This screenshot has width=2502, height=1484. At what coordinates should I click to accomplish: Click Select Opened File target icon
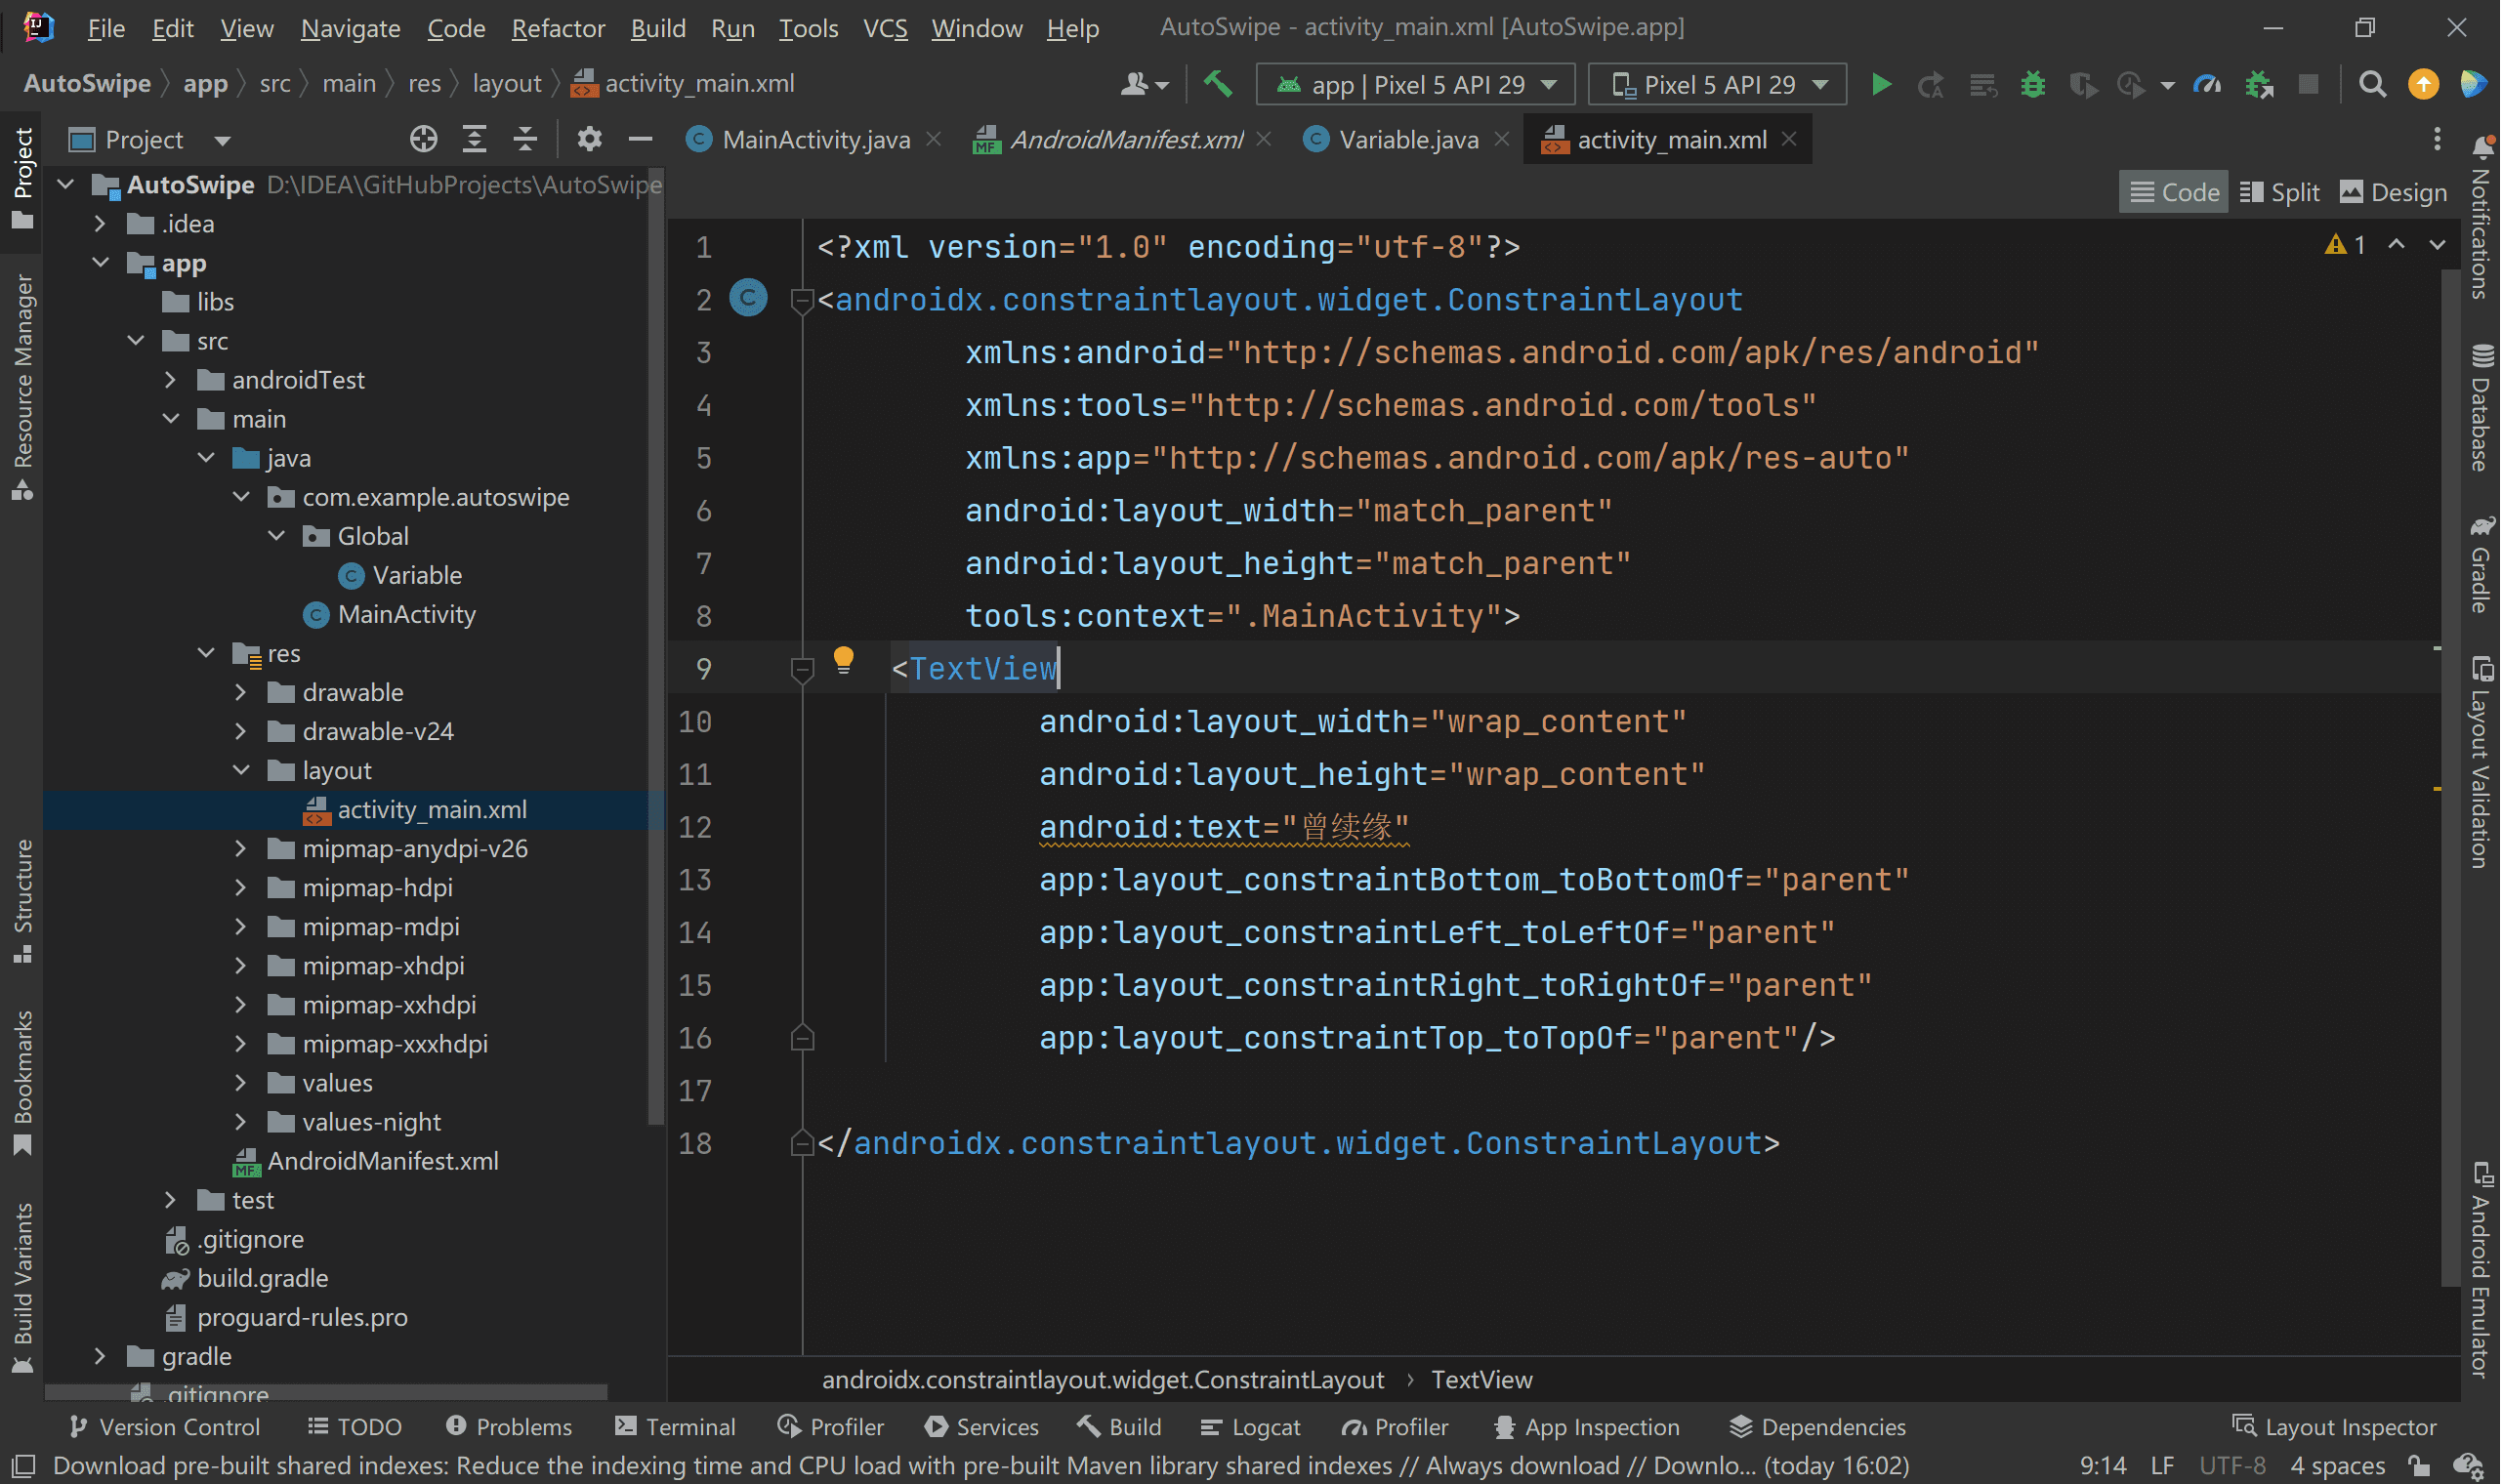(x=423, y=139)
